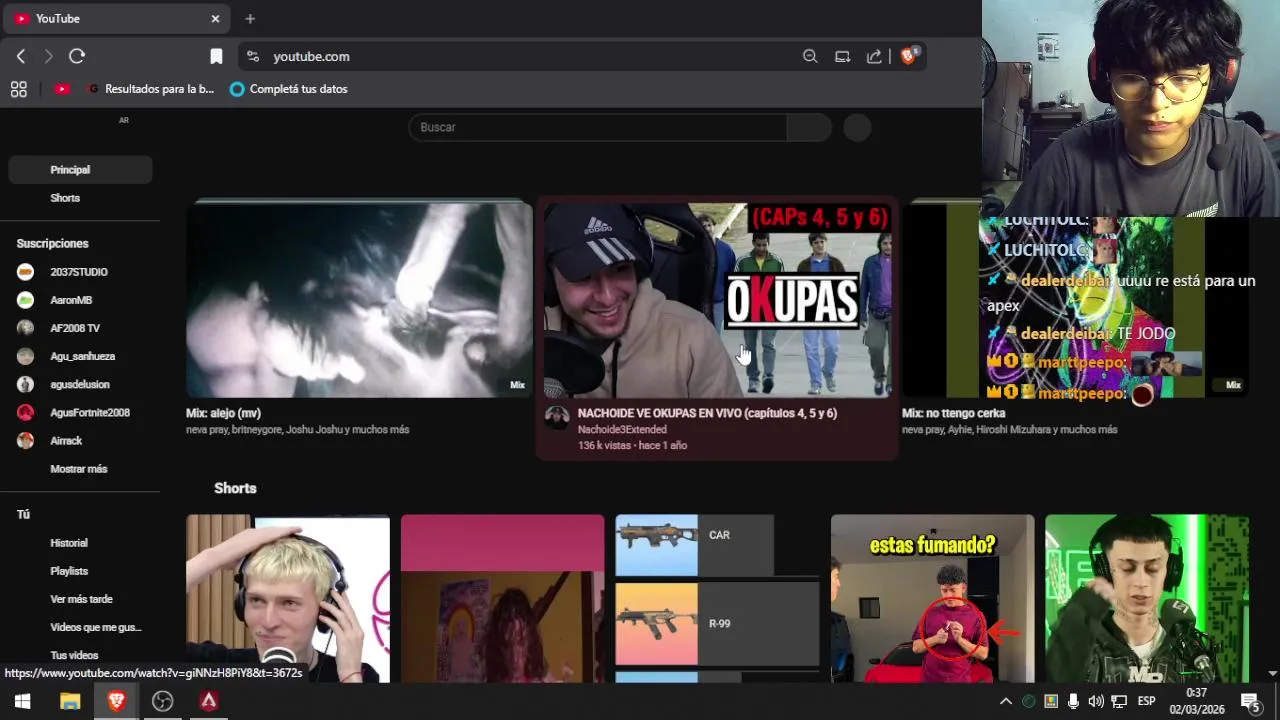Open Windows Start menu

click(x=22, y=701)
